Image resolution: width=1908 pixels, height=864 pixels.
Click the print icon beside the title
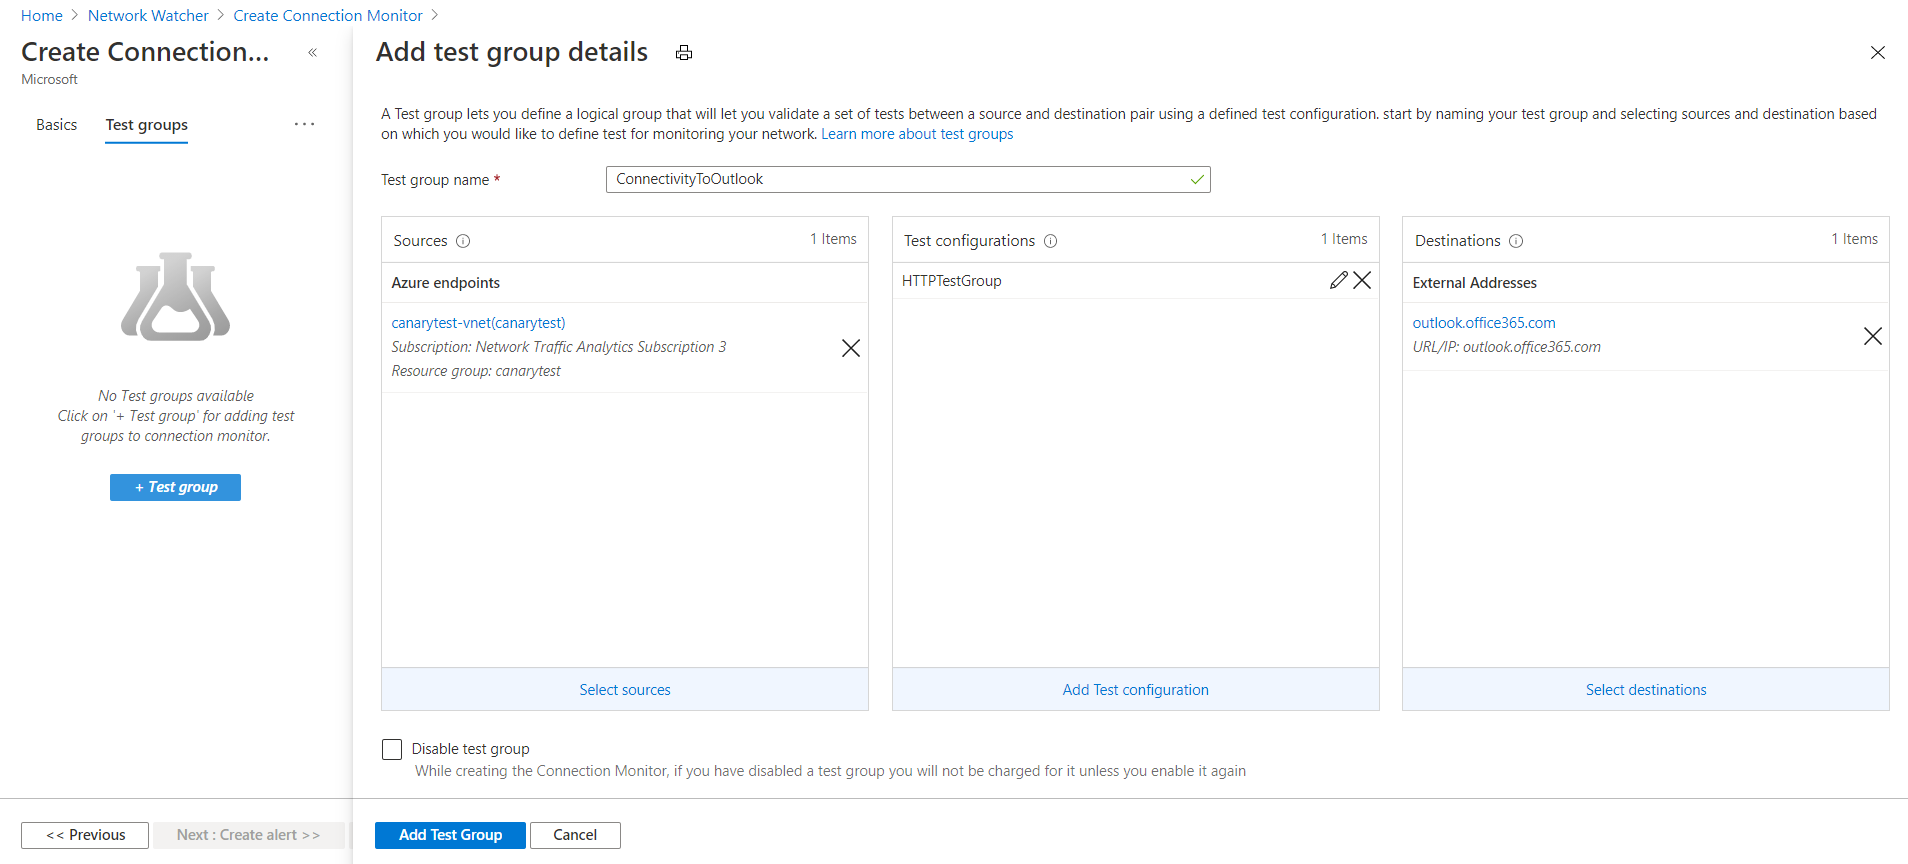pos(684,53)
